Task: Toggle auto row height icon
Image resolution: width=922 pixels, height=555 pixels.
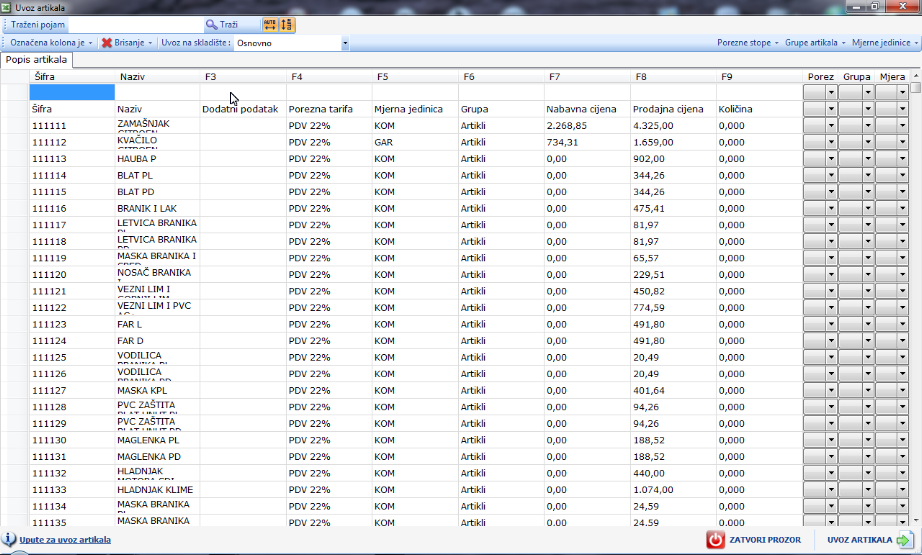Action: tap(286, 25)
